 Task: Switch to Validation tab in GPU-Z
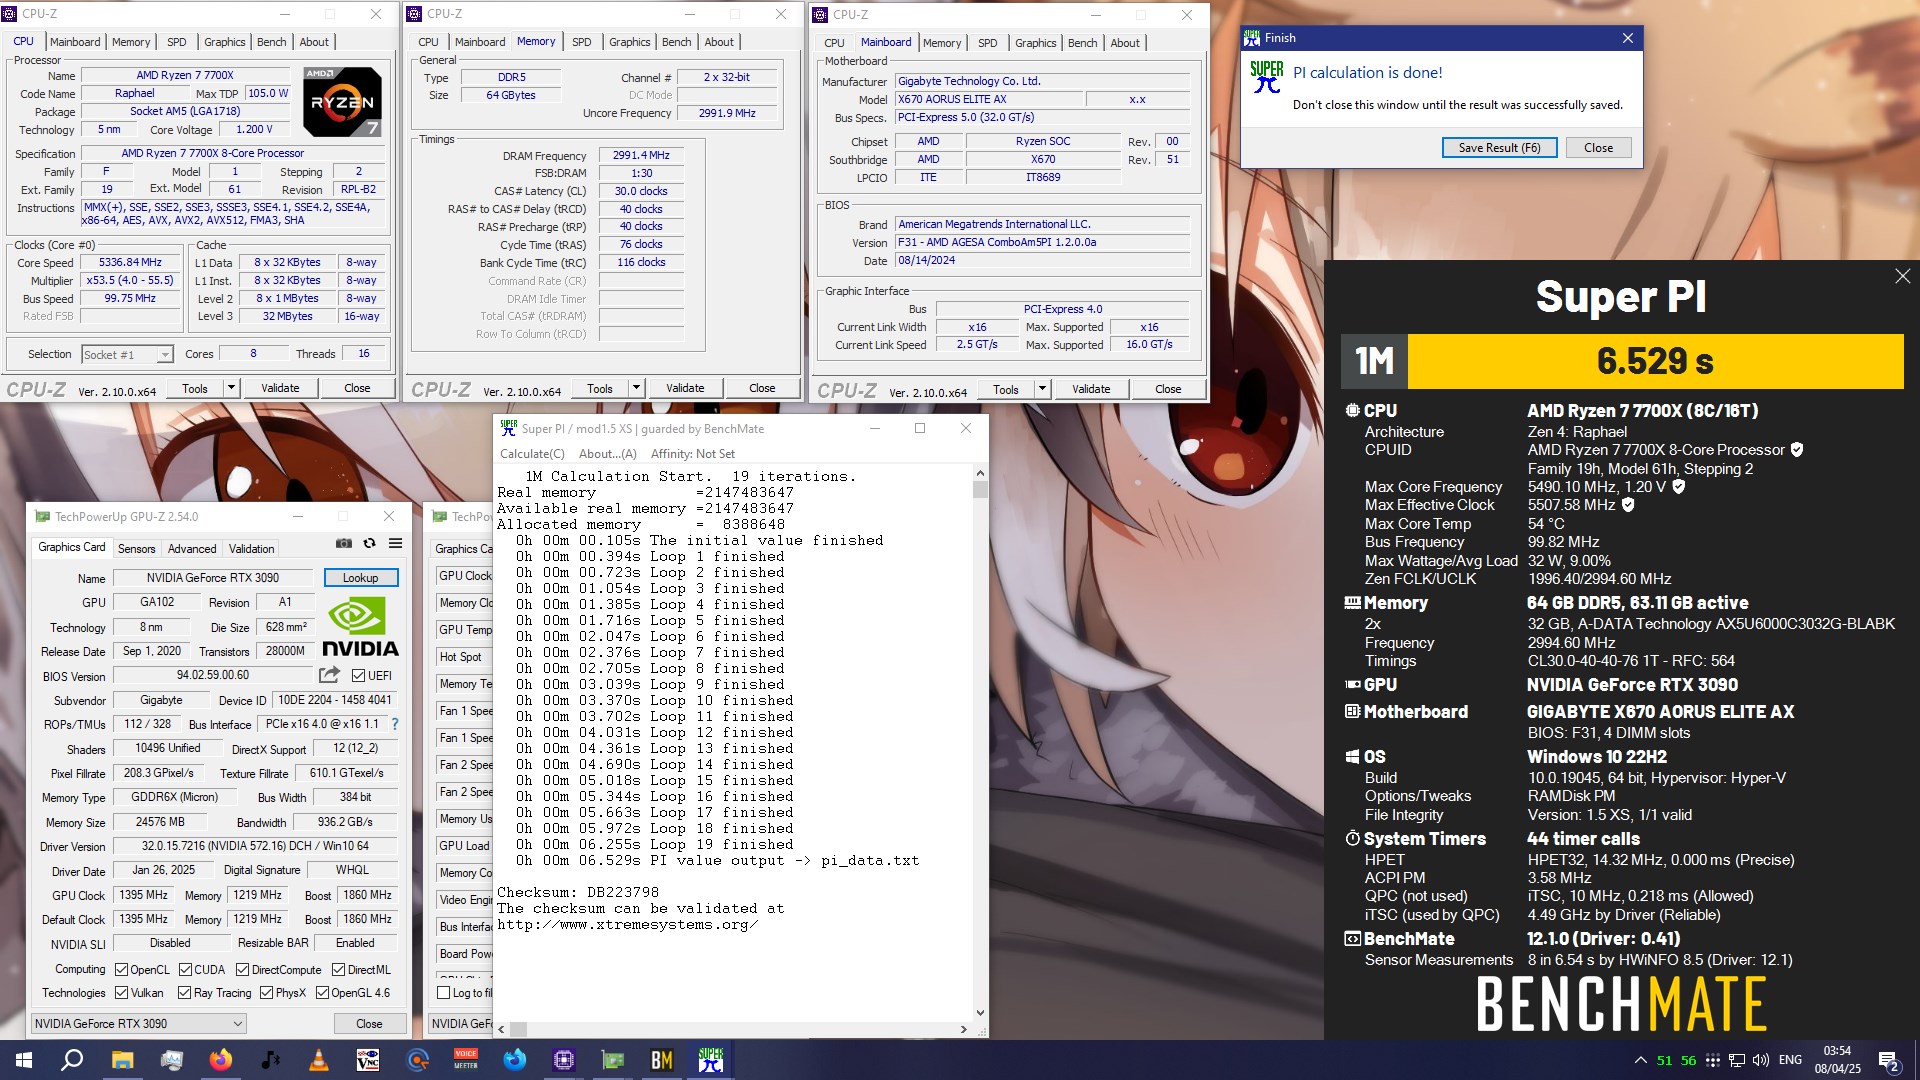(251, 548)
